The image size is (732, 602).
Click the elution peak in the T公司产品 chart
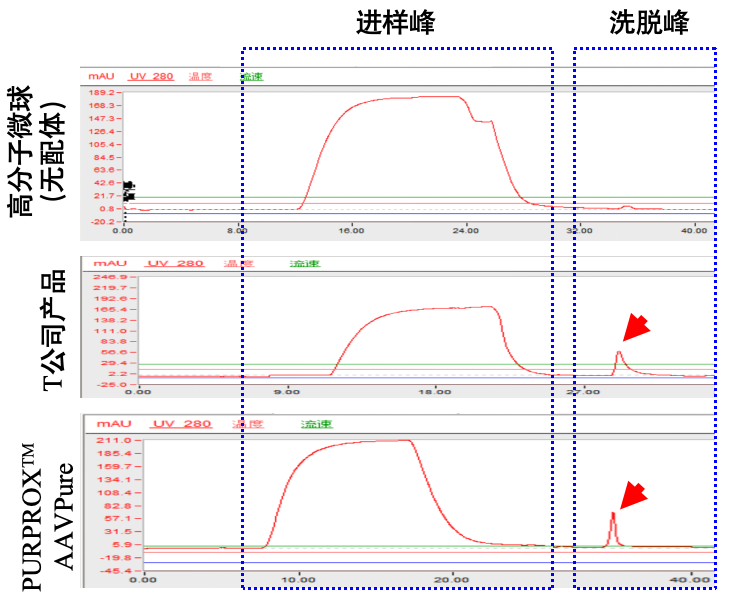click(619, 355)
